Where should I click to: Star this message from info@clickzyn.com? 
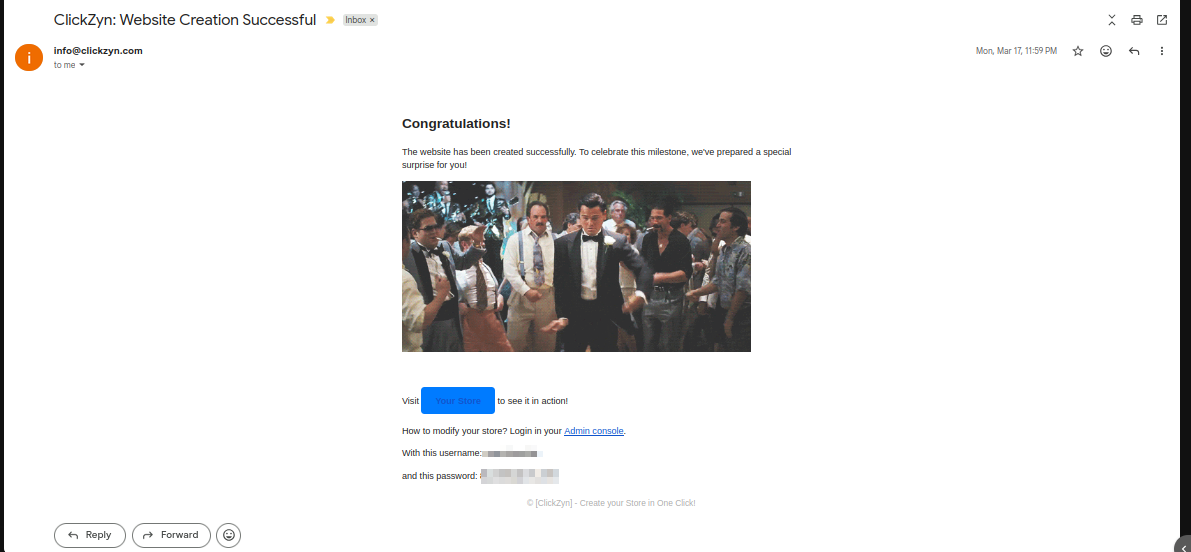click(1078, 51)
